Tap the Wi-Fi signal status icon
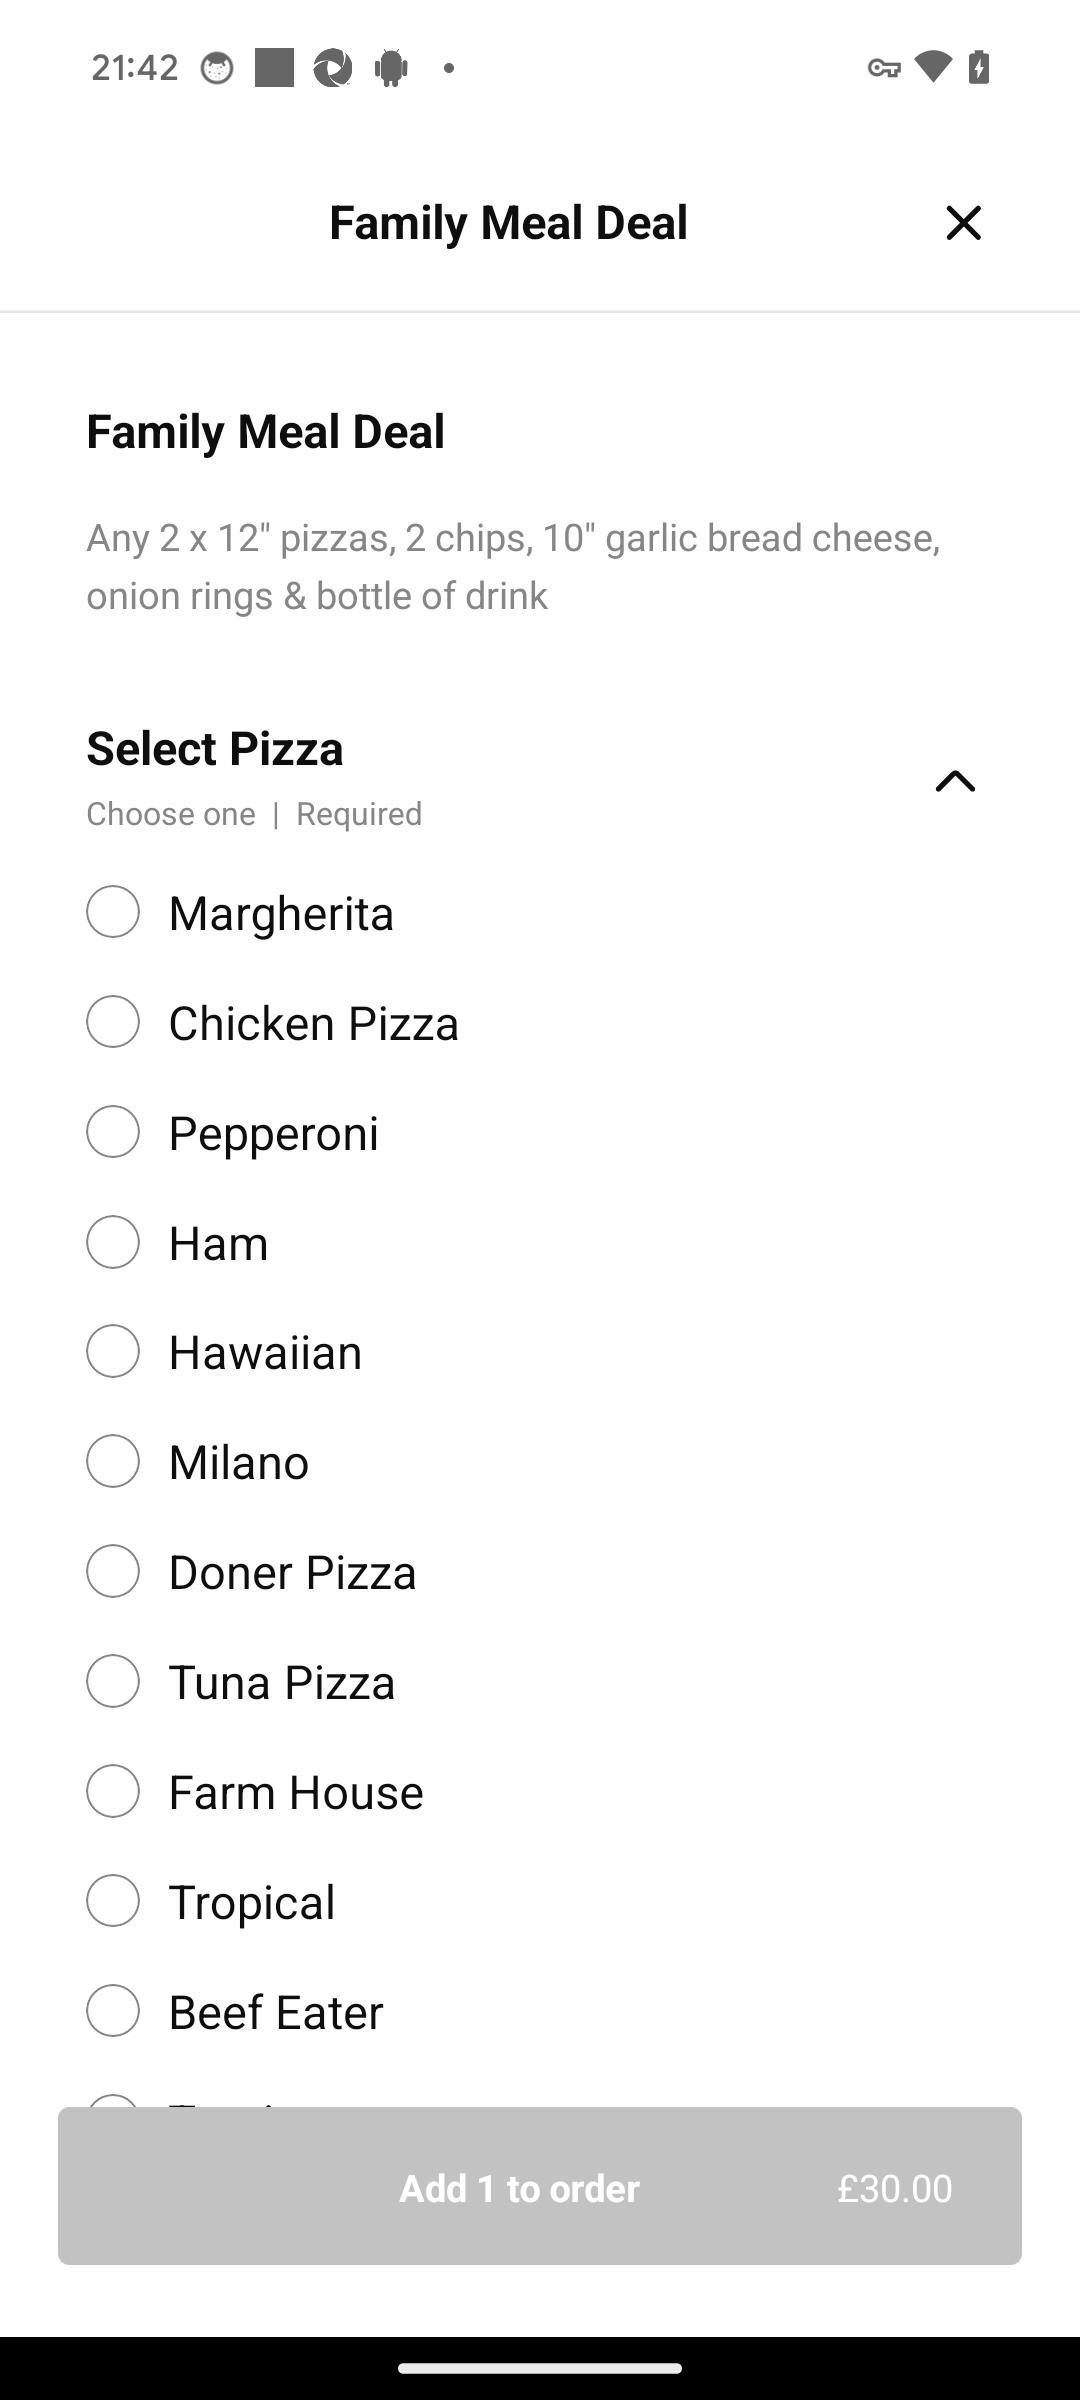 932,67
